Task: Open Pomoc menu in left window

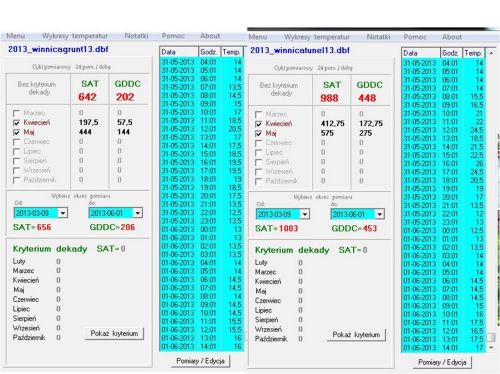Action: 173,36
